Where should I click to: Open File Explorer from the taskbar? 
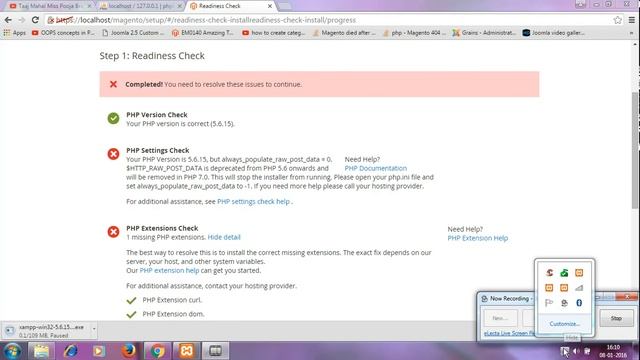tap(41, 351)
